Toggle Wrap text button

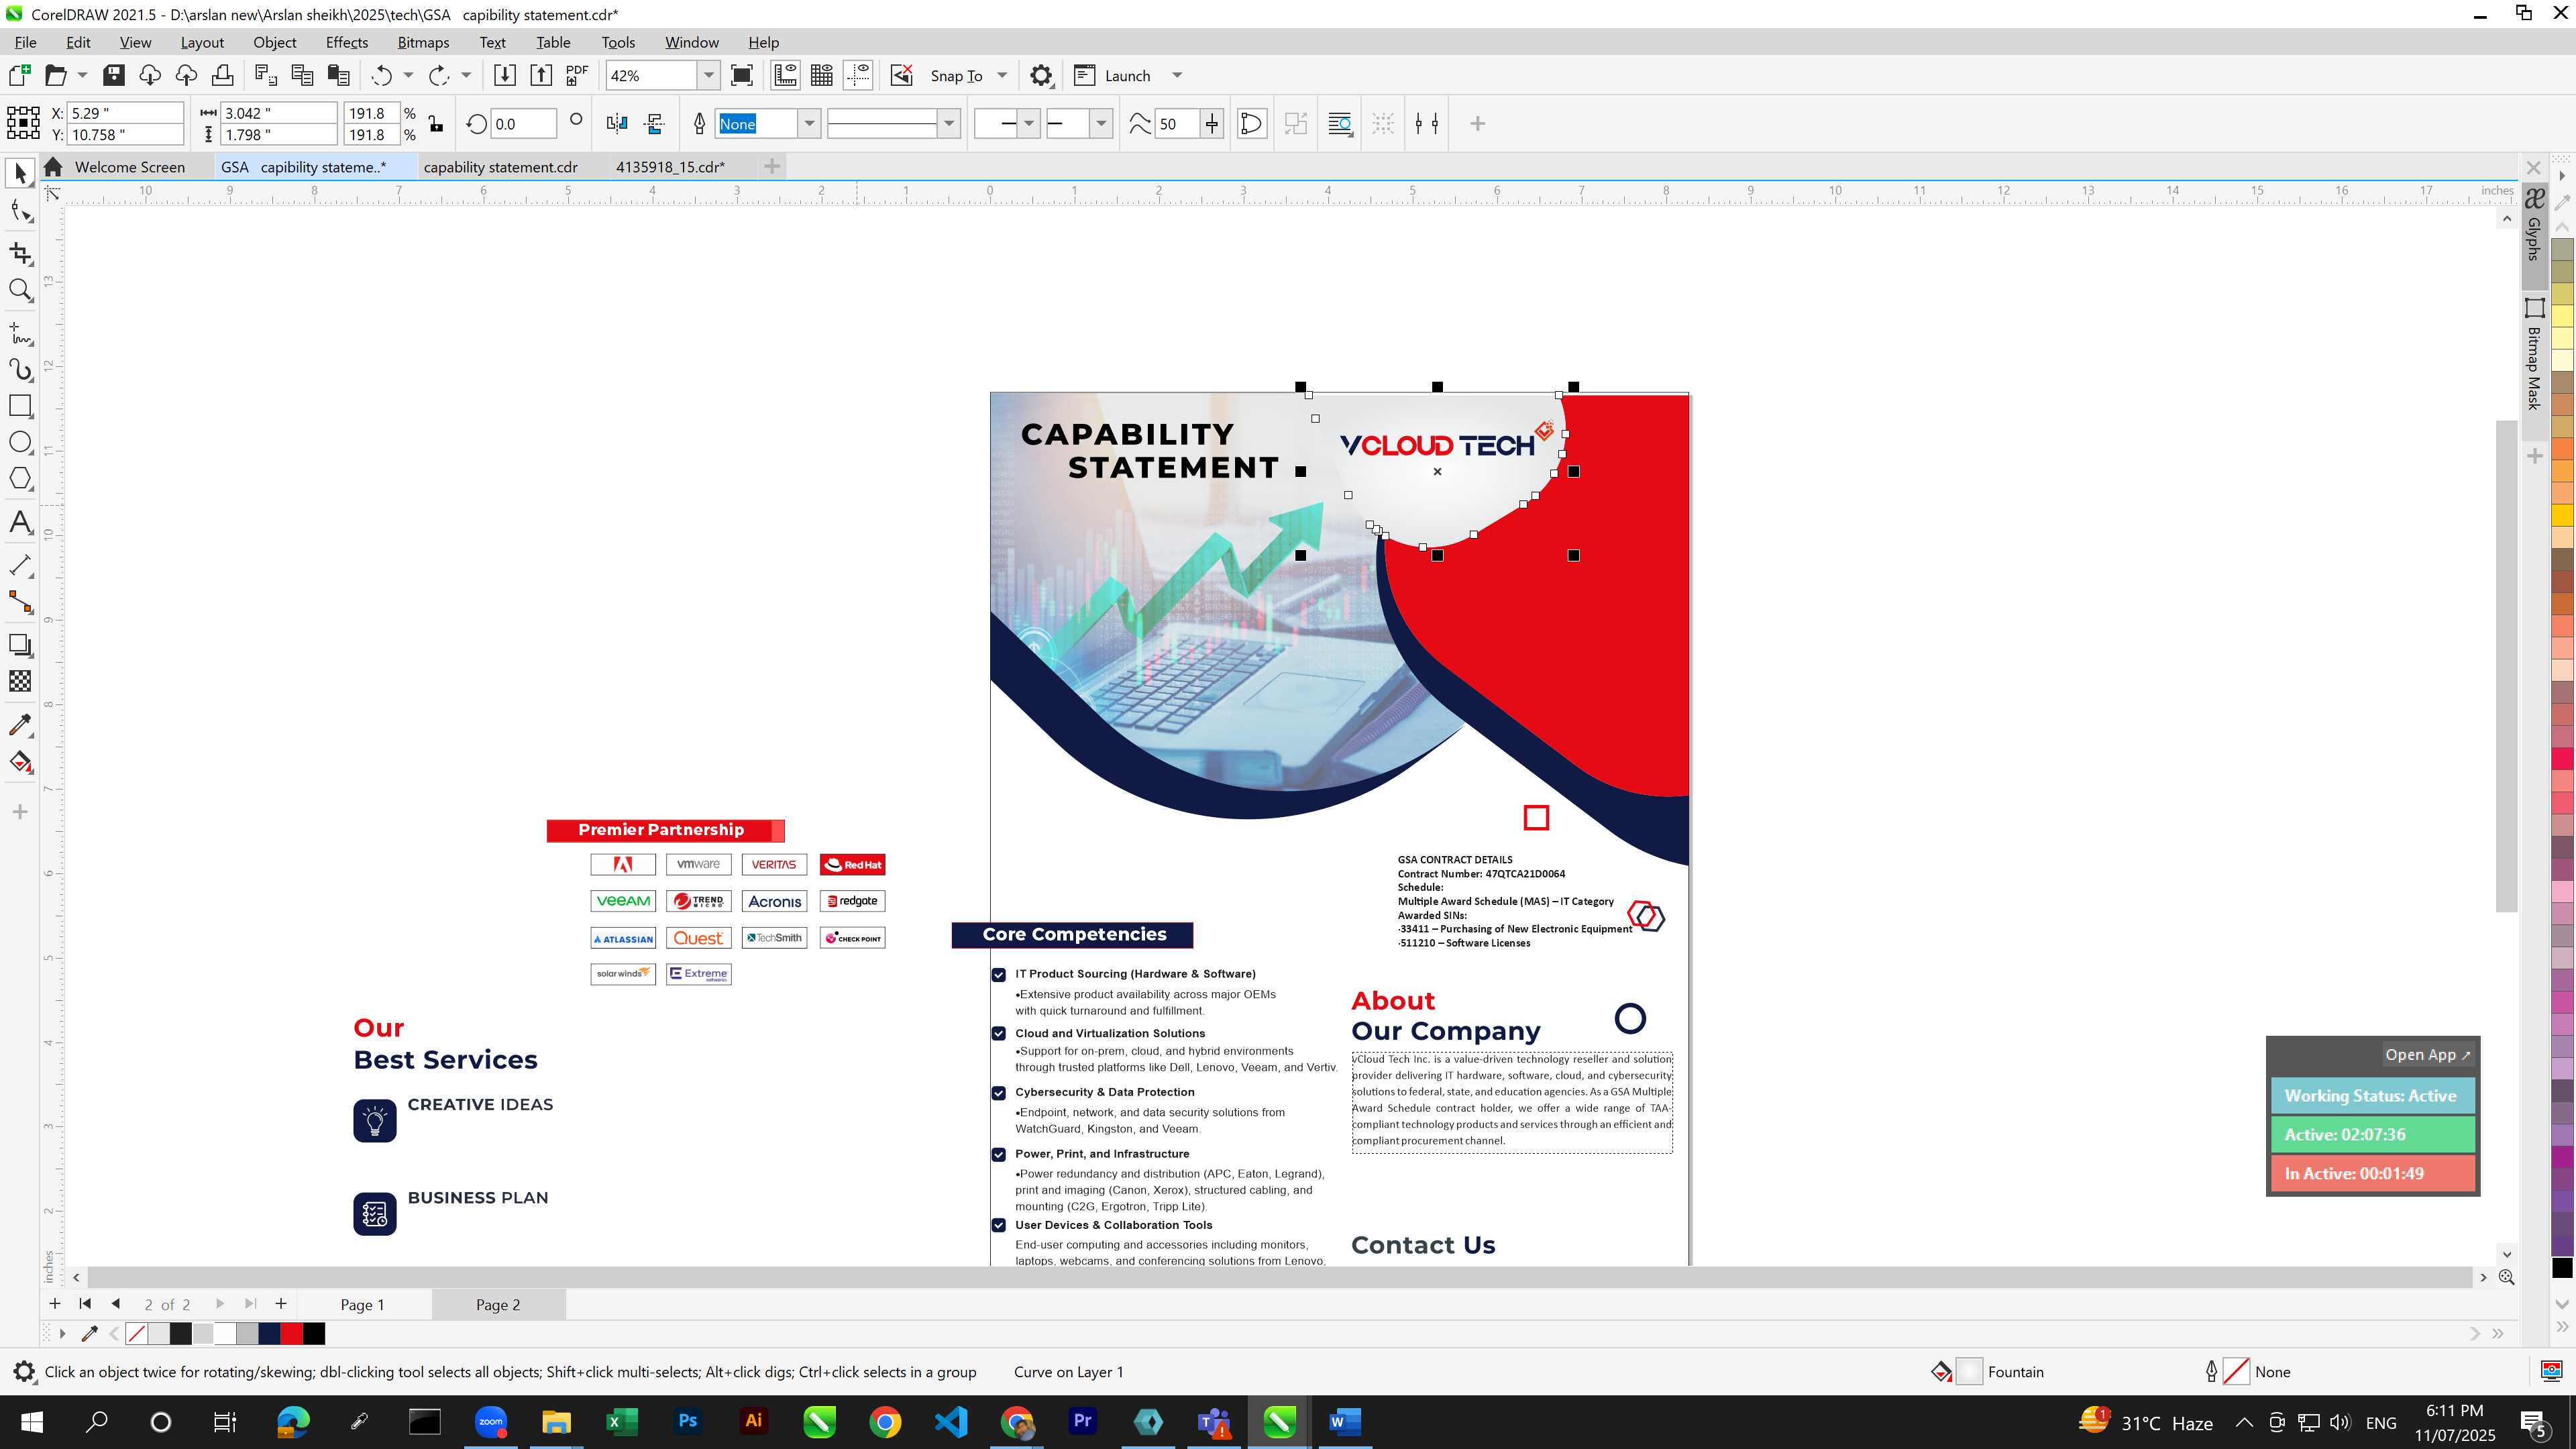pos(1340,124)
